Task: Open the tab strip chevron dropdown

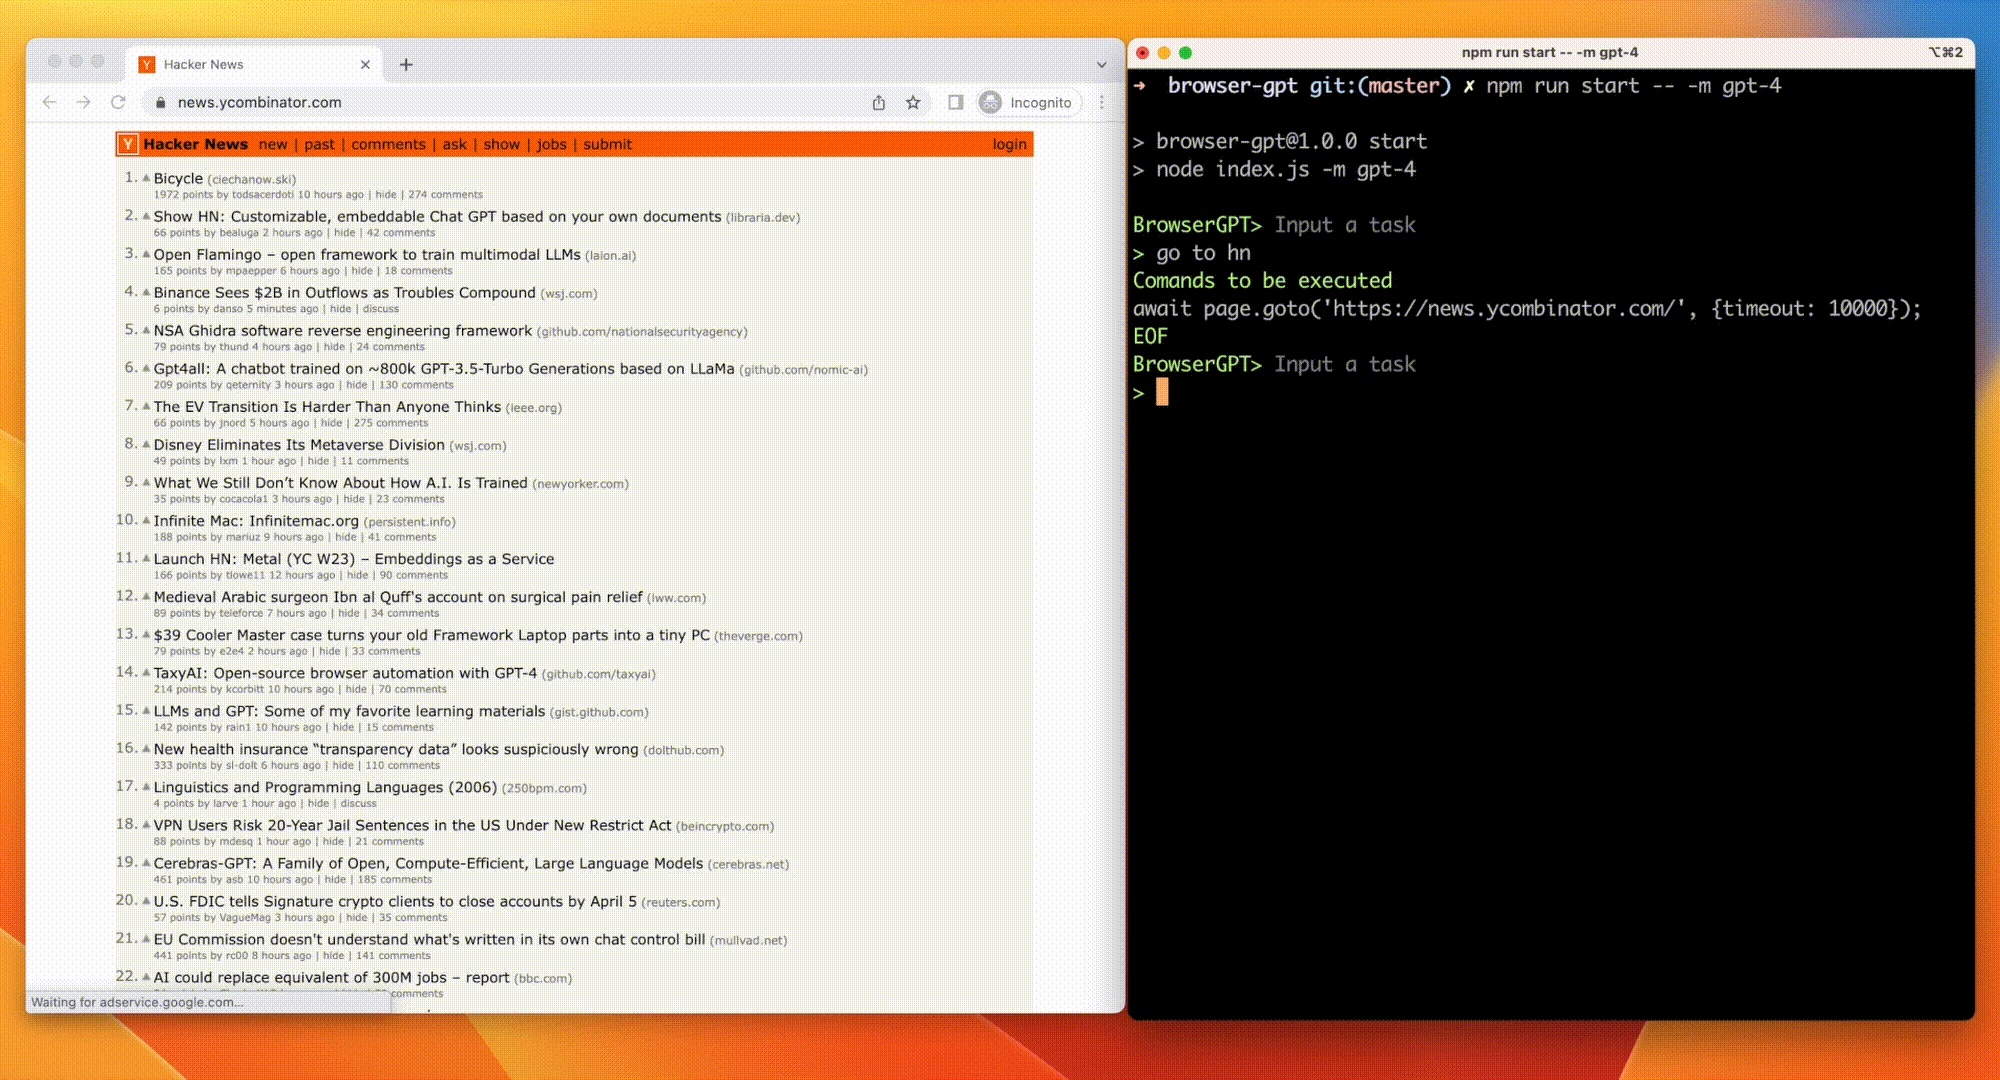Action: tap(1102, 64)
